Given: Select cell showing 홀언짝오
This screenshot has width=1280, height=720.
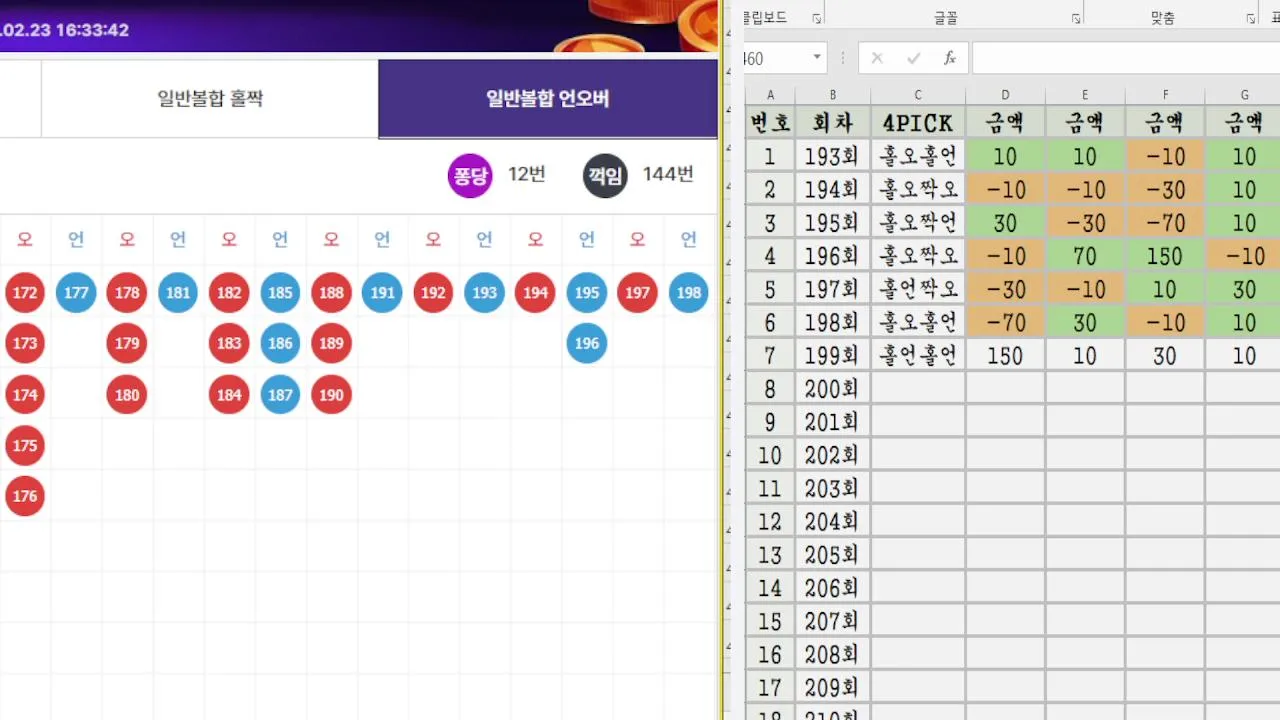Looking at the screenshot, I should click(x=918, y=289).
